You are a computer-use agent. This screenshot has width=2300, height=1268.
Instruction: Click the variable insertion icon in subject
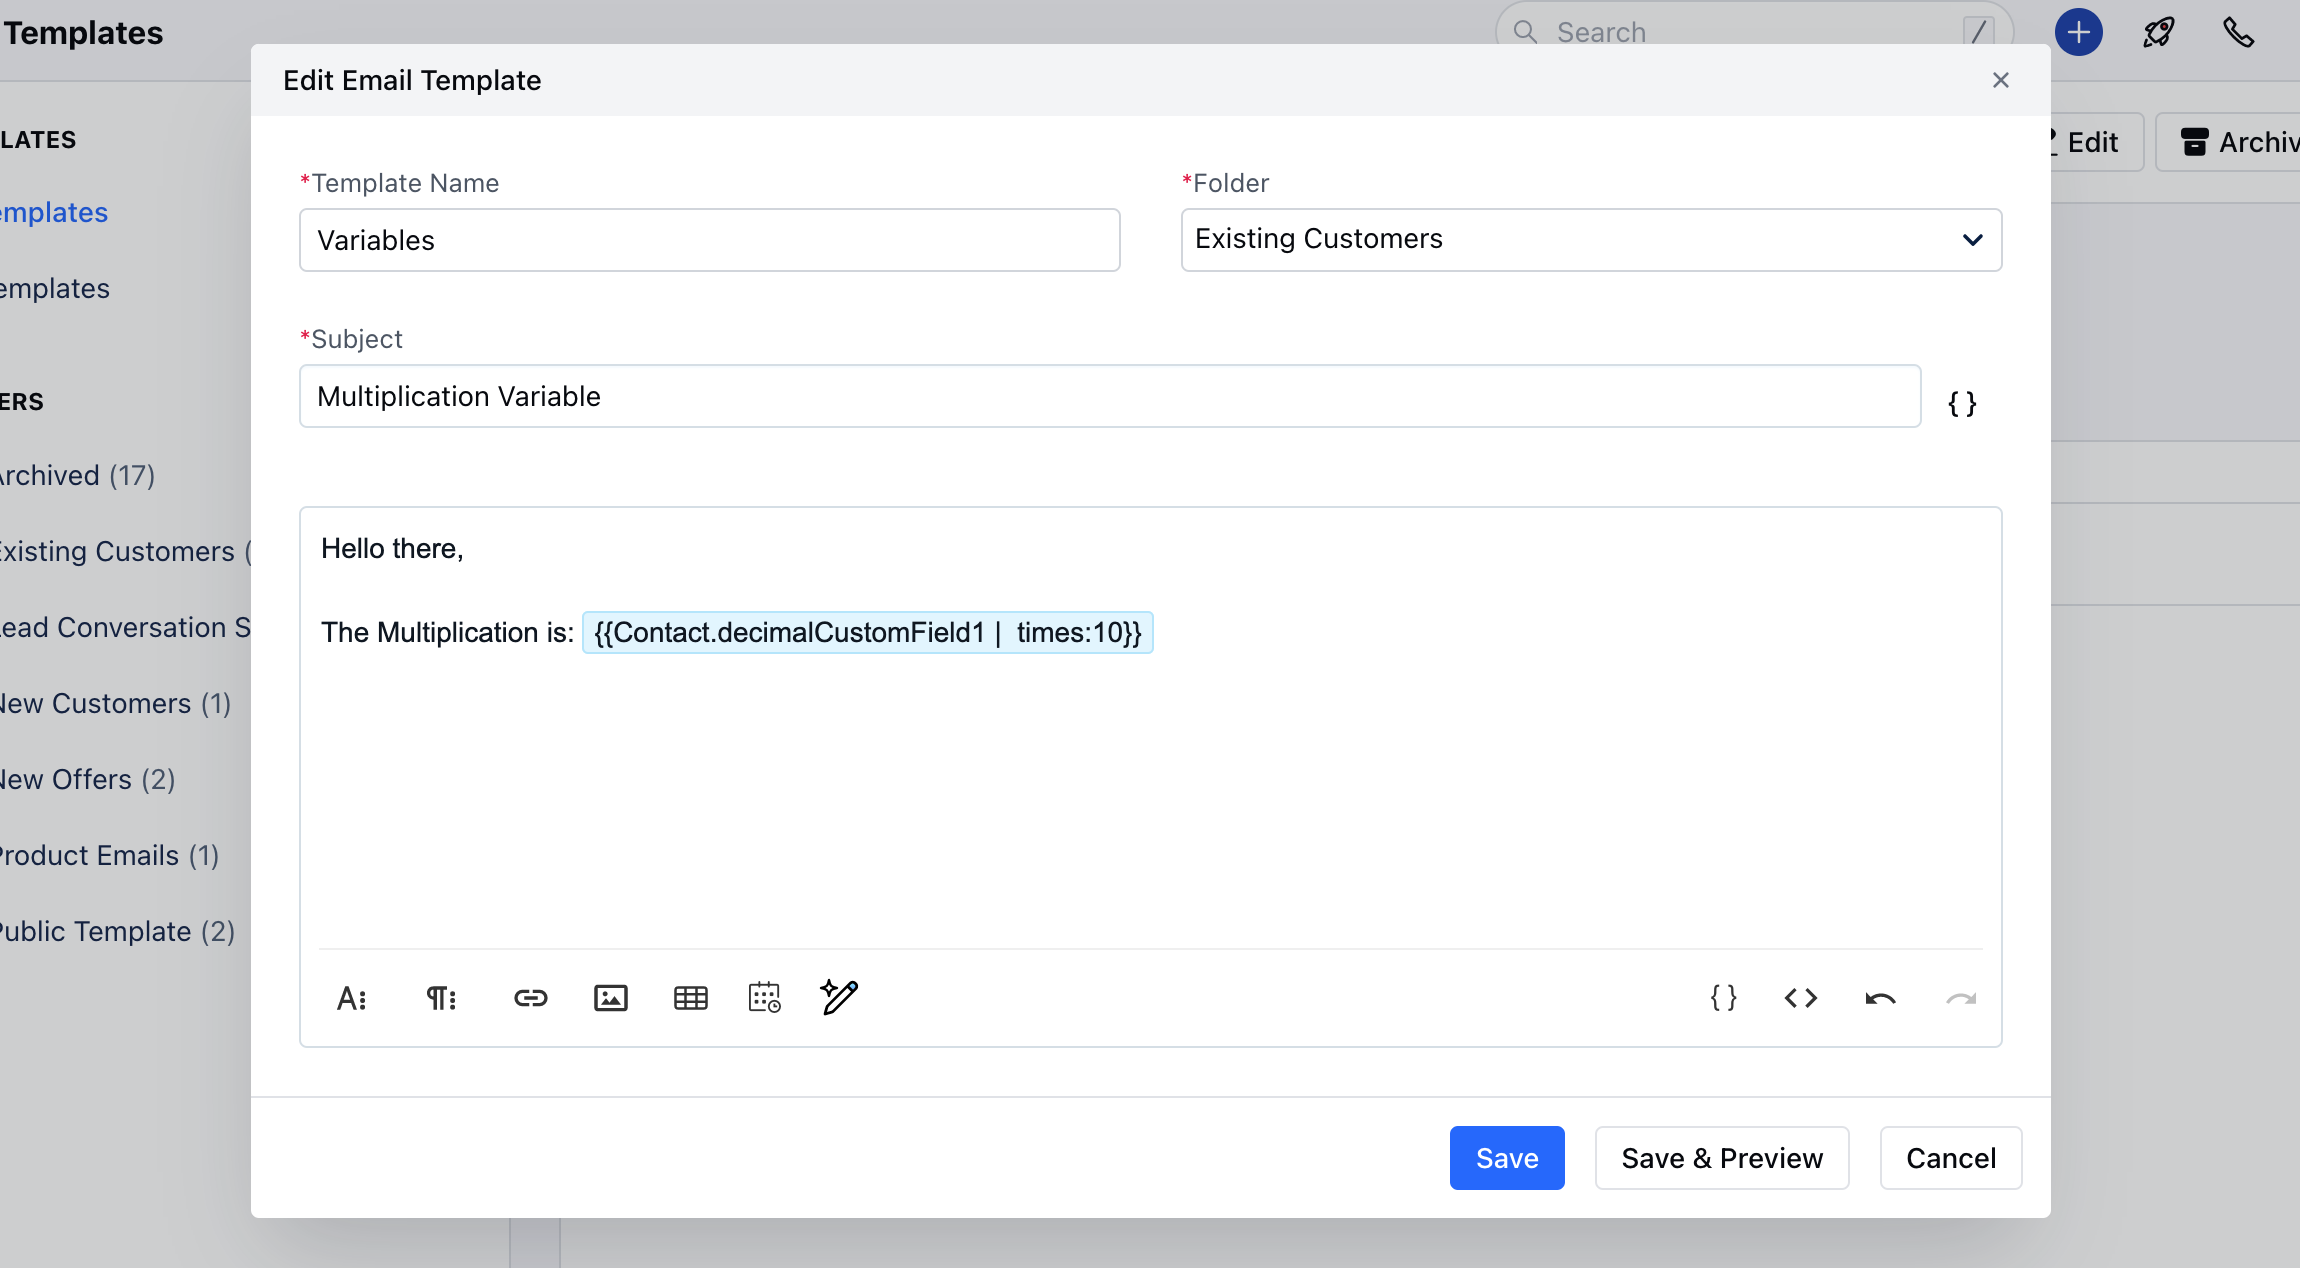[1963, 403]
